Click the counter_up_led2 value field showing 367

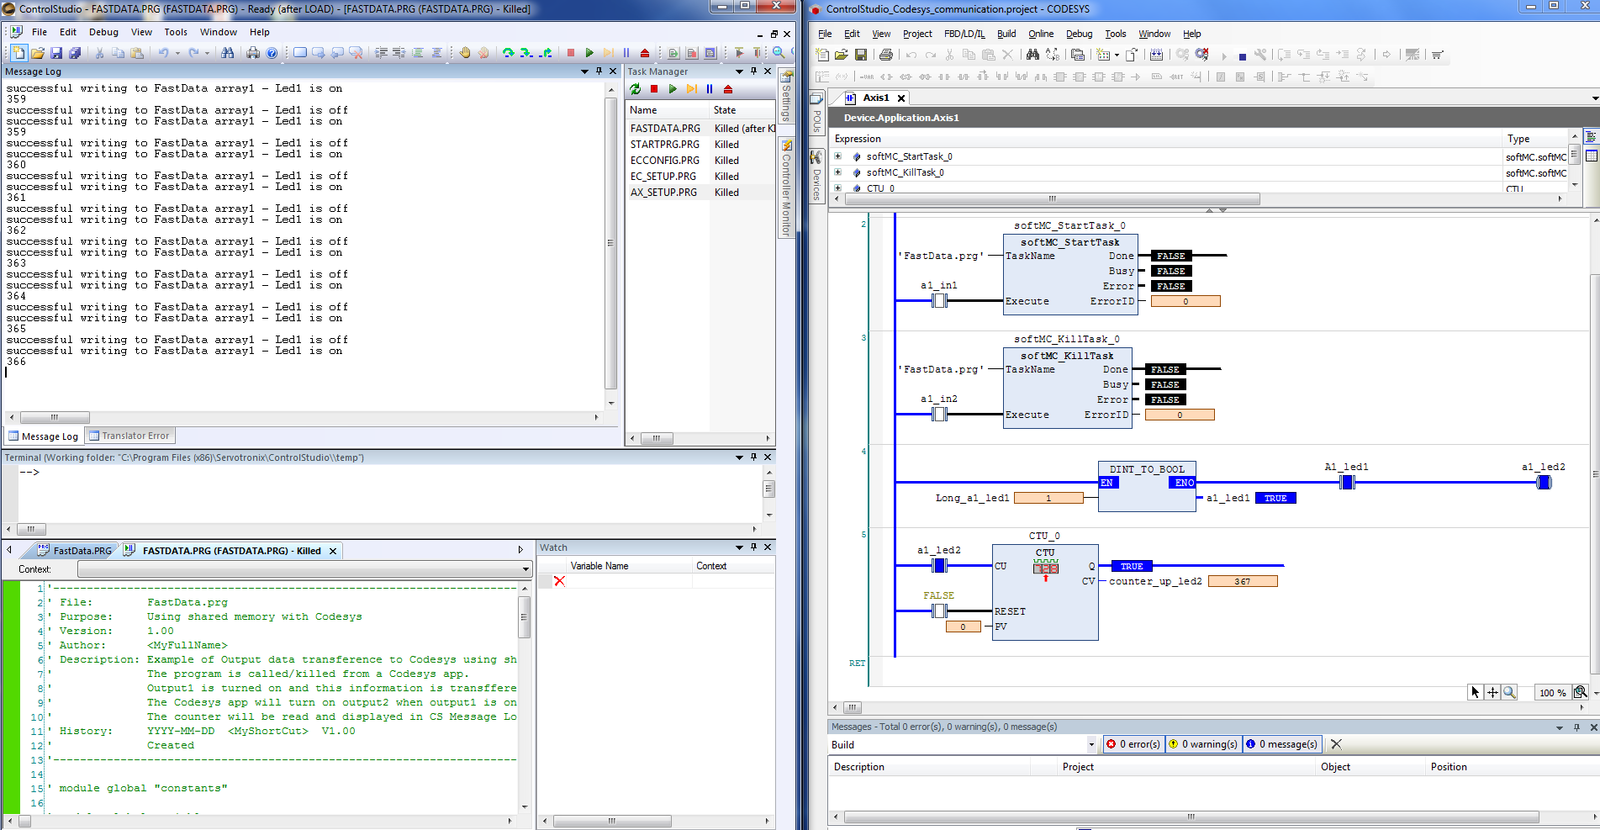(x=1242, y=581)
